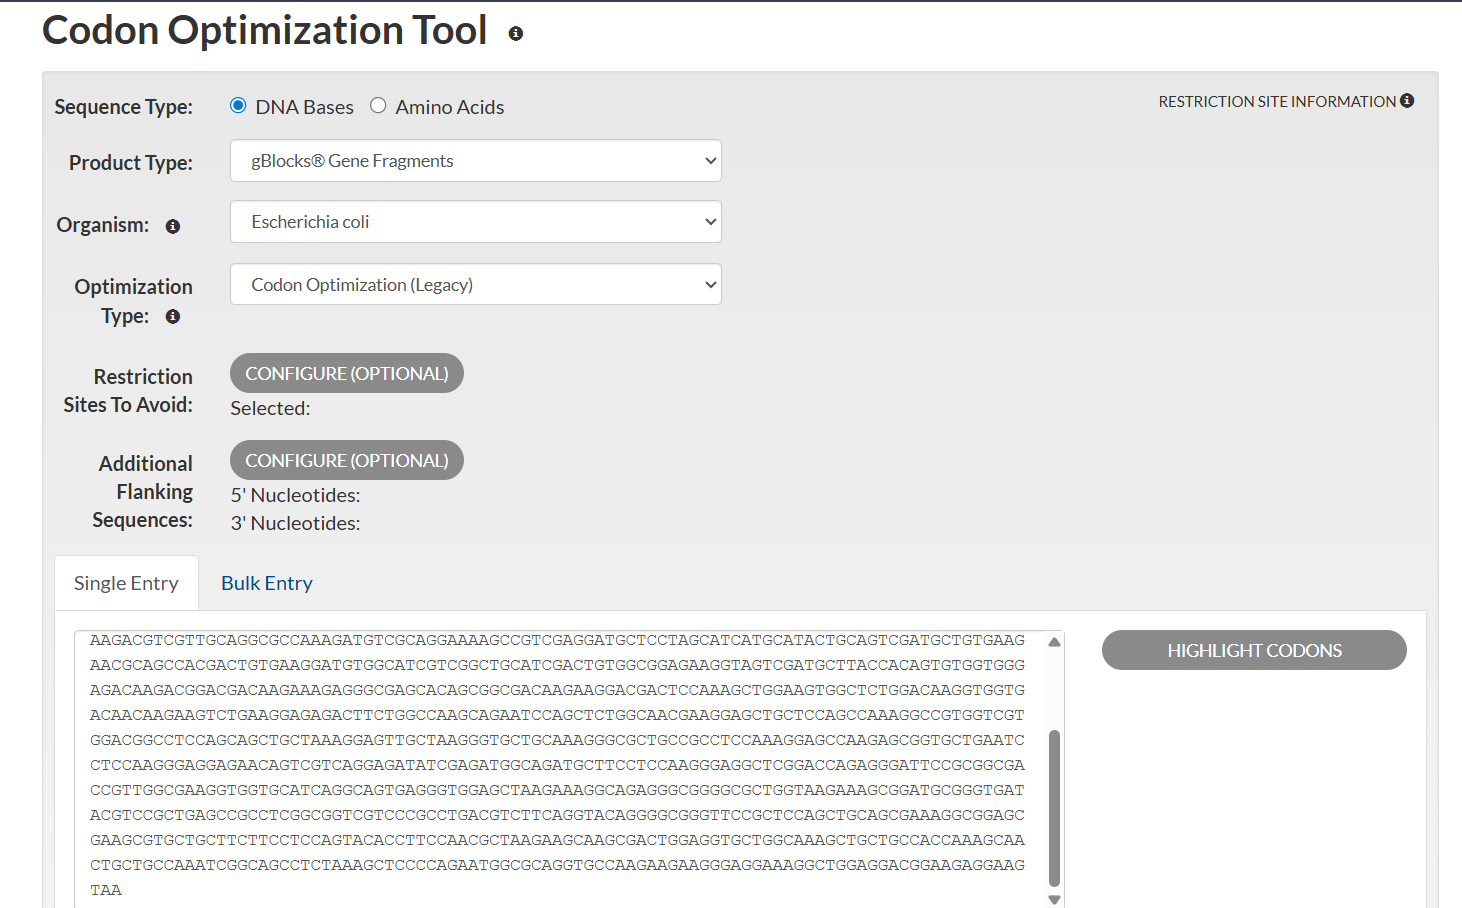Open the Product Type gBlocks dropdown
Screen dimensions: 1462x908
(x=475, y=161)
